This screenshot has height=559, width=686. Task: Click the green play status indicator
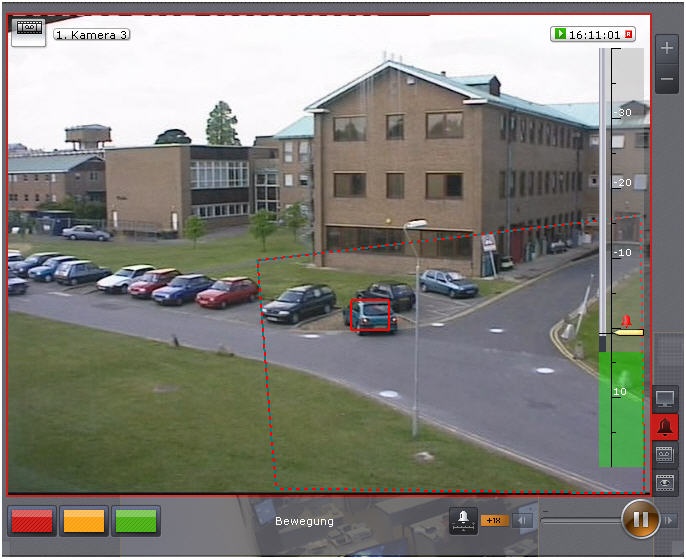coord(560,34)
